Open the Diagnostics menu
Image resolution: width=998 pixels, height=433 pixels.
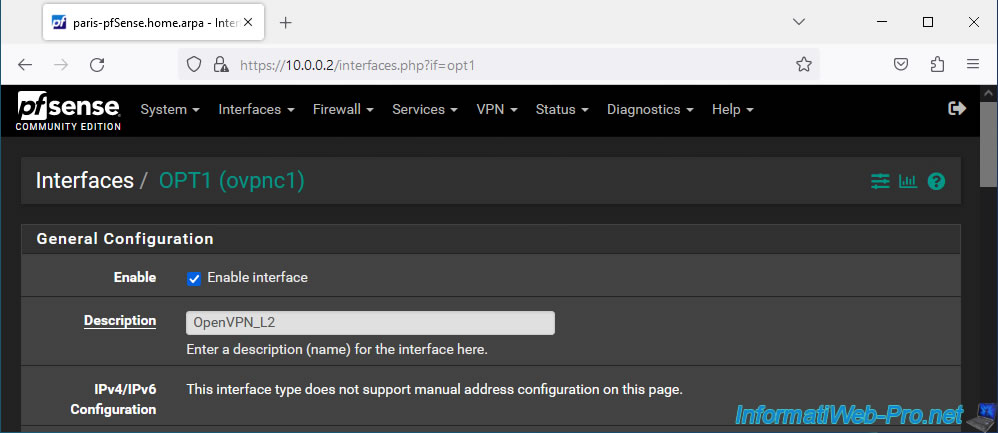tap(650, 110)
